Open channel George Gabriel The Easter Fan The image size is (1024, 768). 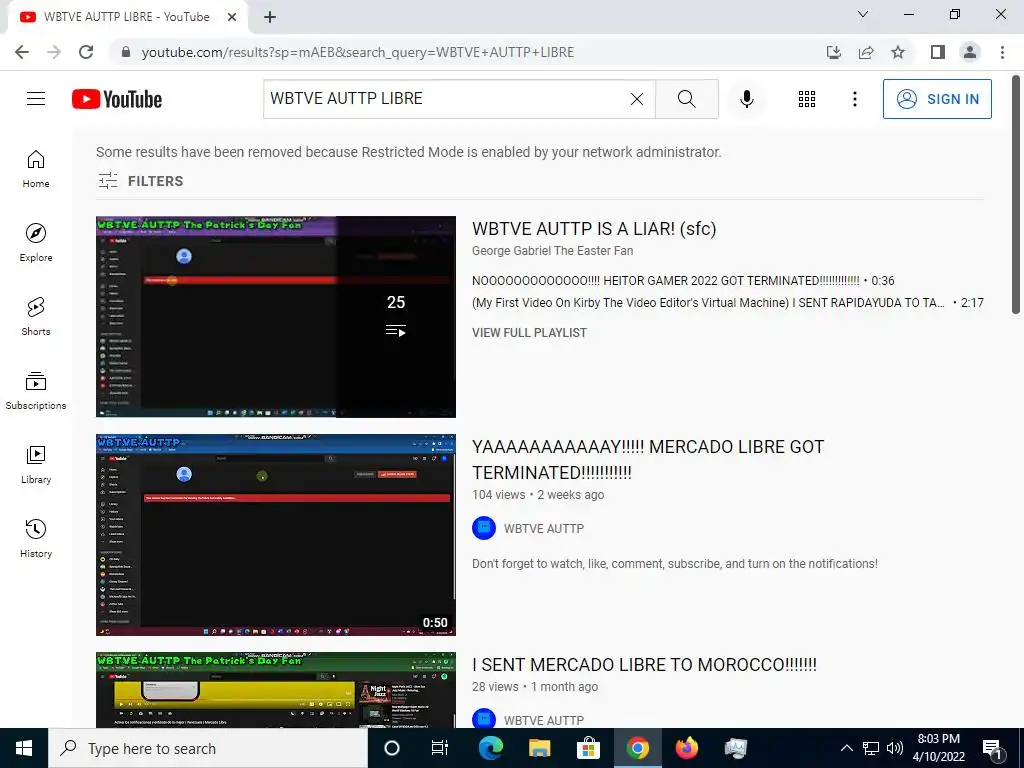coord(552,251)
